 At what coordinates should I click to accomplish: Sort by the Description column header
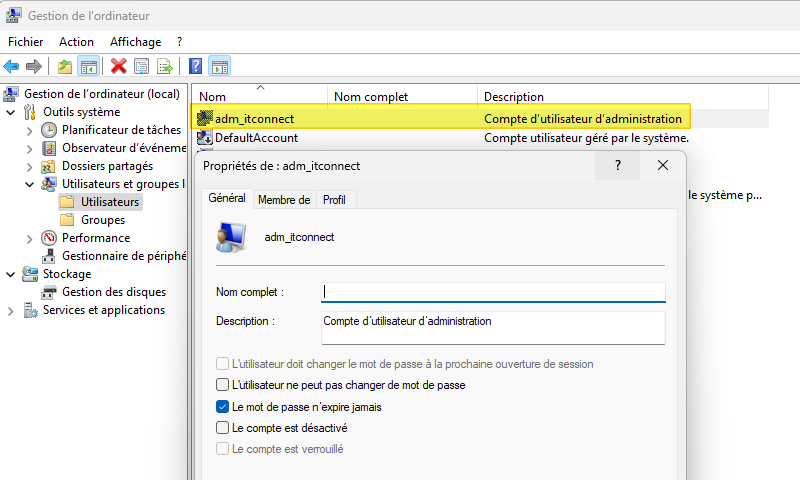(623, 96)
